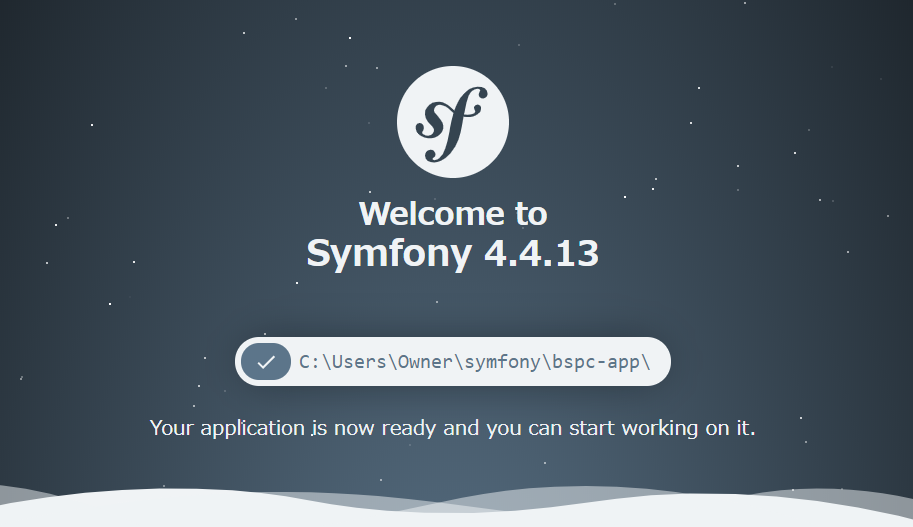The width and height of the screenshot is (913, 527).
Task: Click the 'Welcome to' heading line
Action: tap(453, 213)
